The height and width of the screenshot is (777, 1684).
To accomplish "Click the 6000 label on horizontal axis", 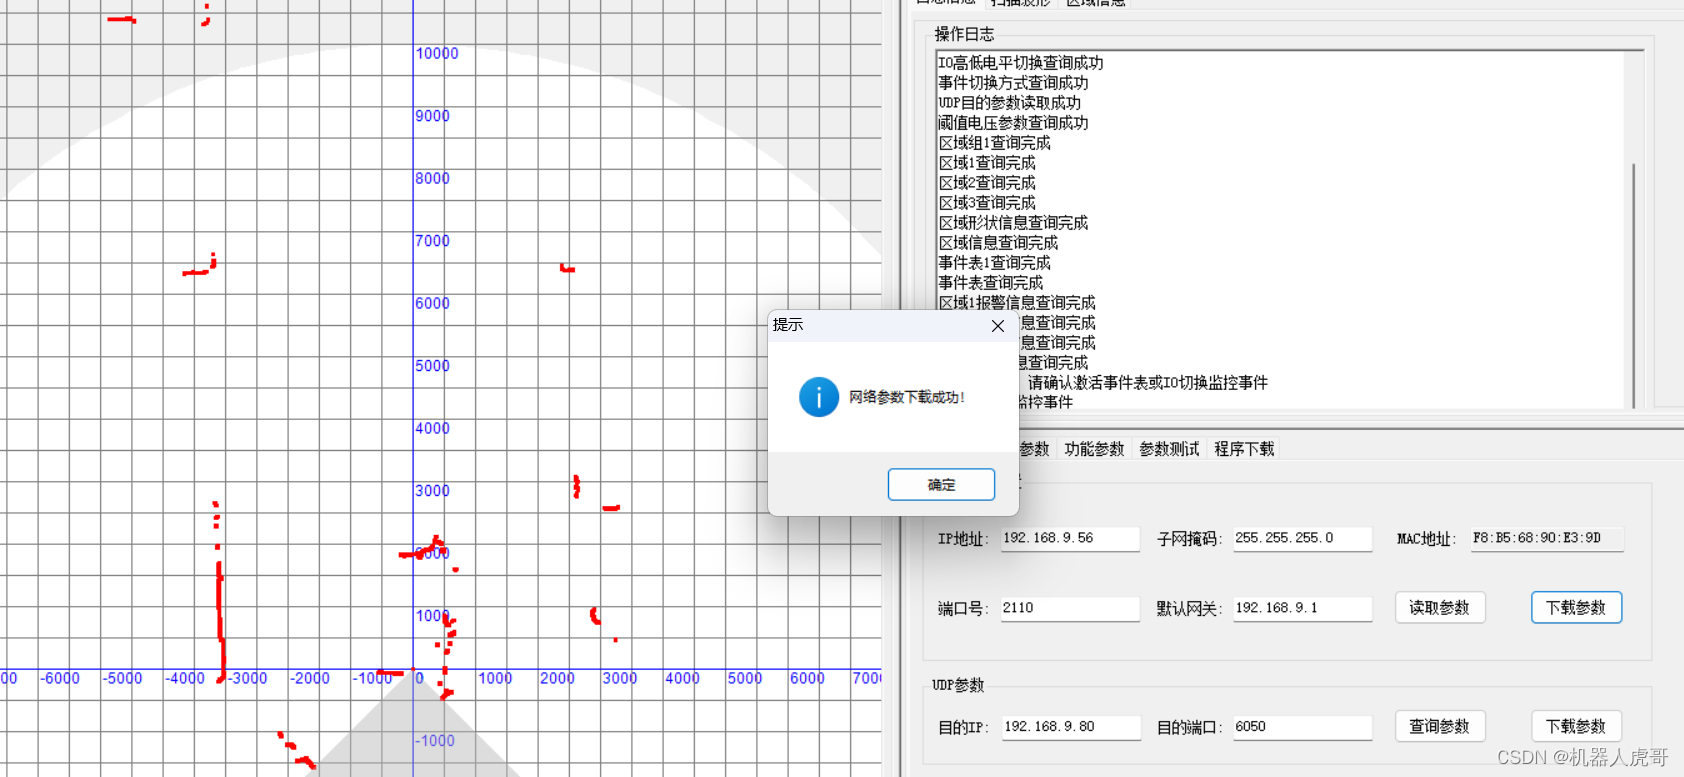I will pos(807,678).
